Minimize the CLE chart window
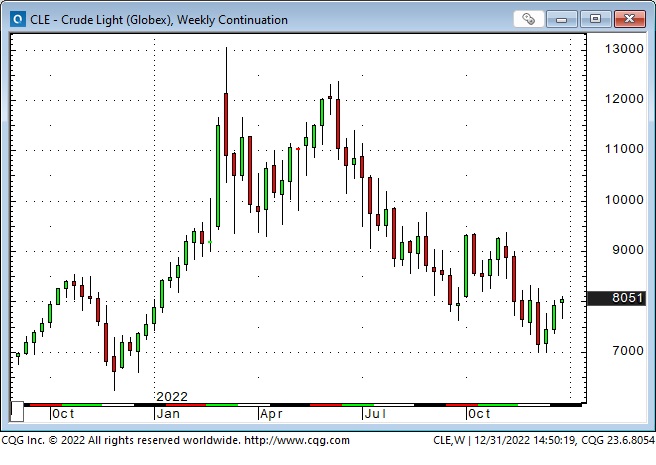Image resolution: width=656 pixels, height=465 pixels. coord(561,19)
